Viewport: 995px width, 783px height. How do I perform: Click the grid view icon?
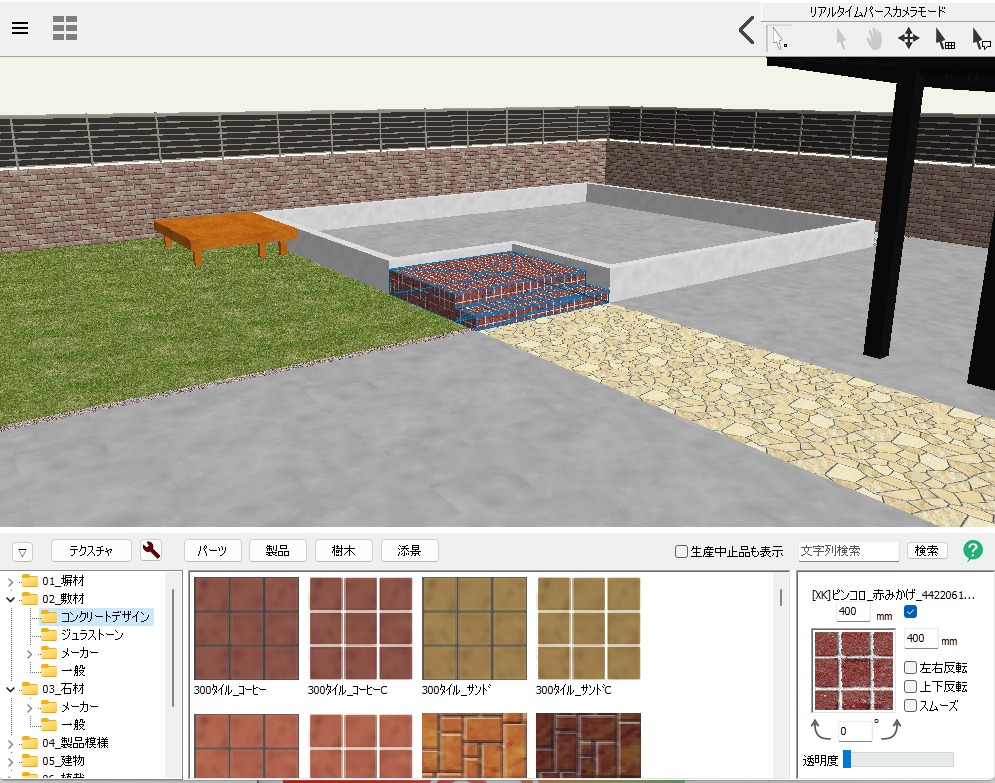pos(65,28)
